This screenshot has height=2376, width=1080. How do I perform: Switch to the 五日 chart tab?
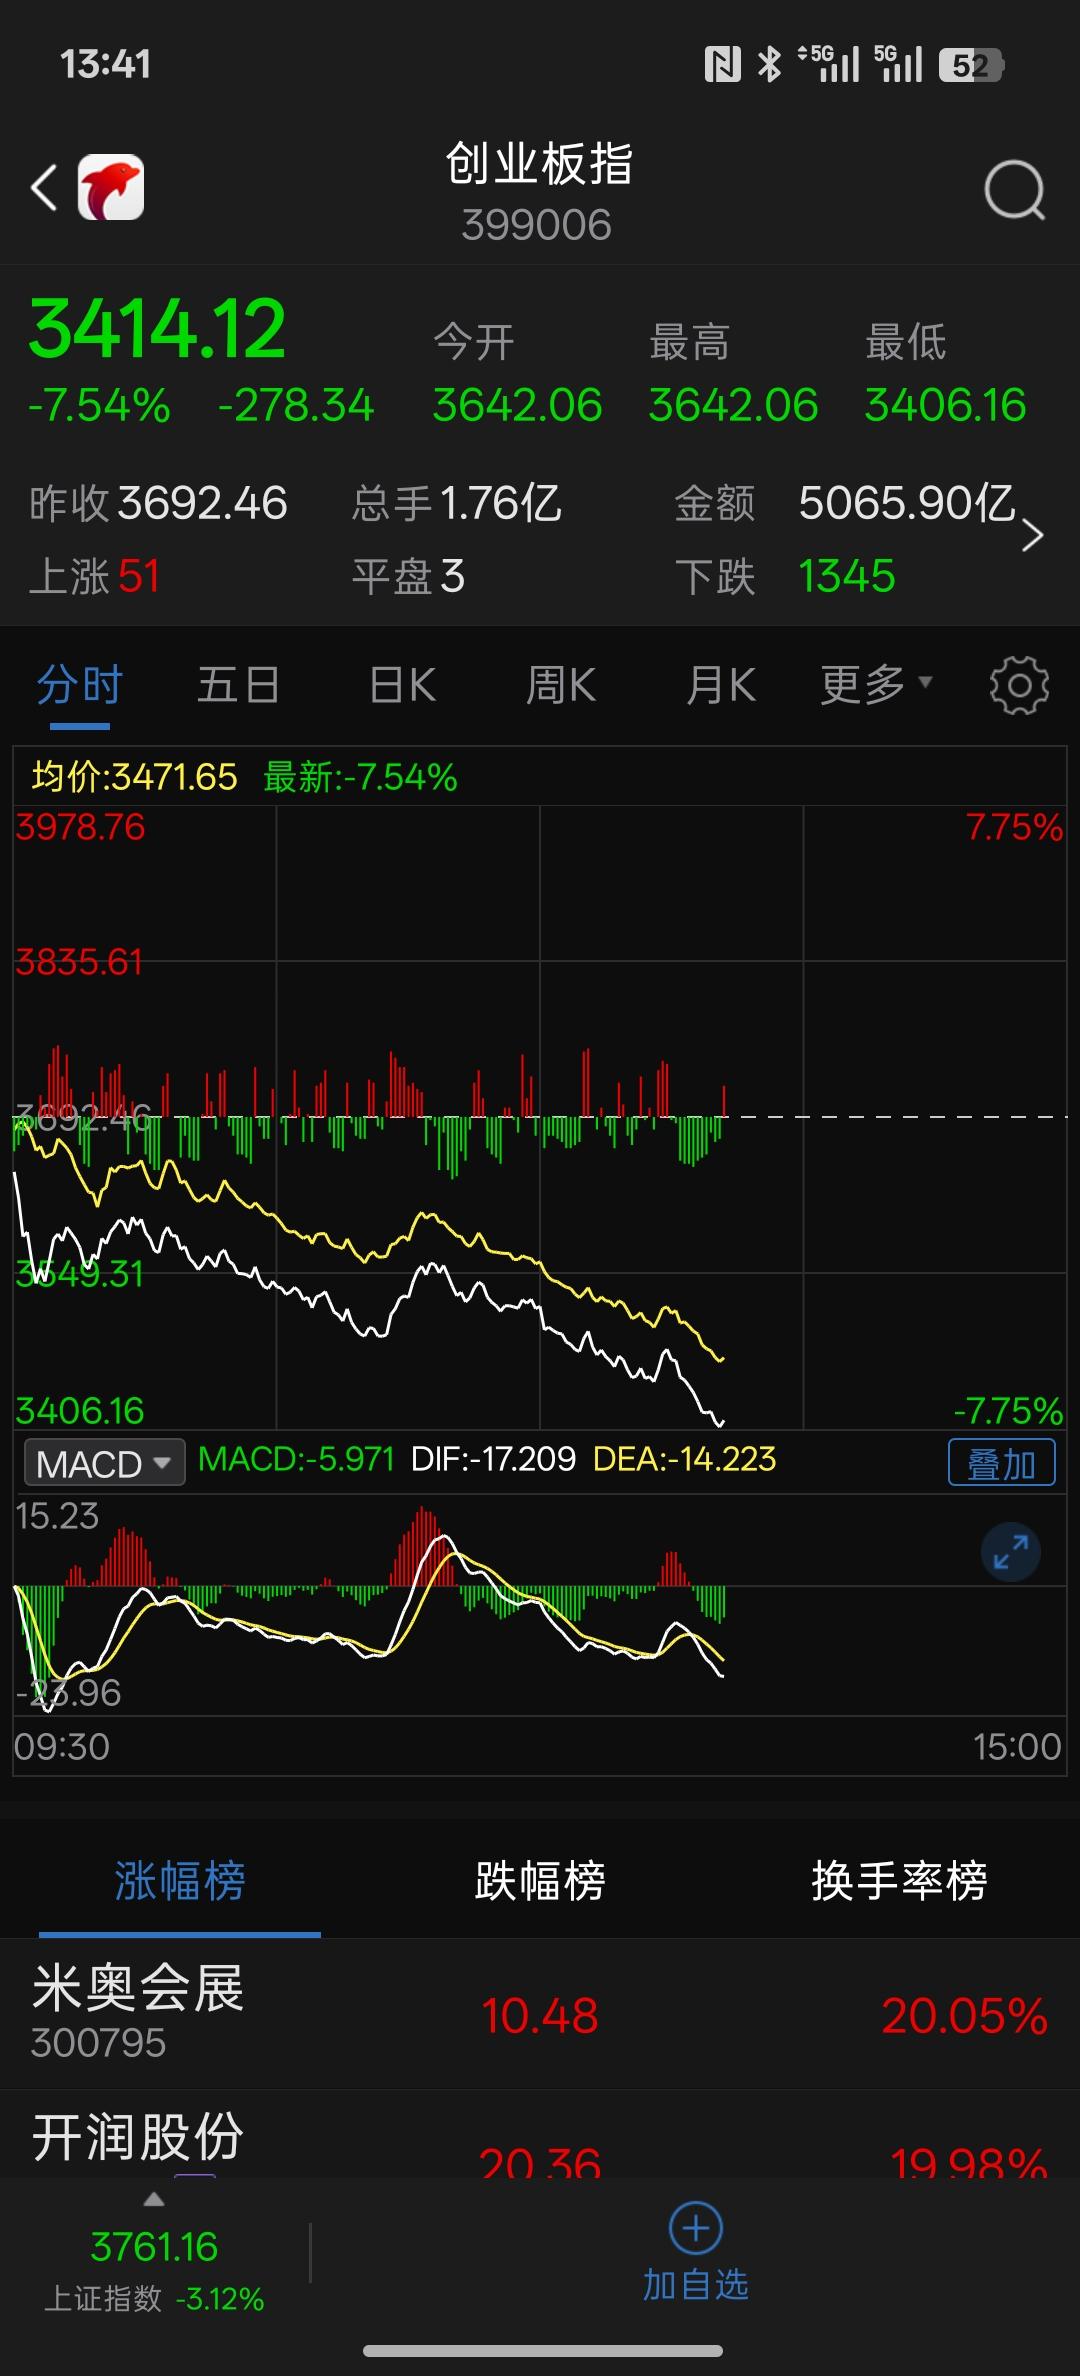[x=238, y=686]
